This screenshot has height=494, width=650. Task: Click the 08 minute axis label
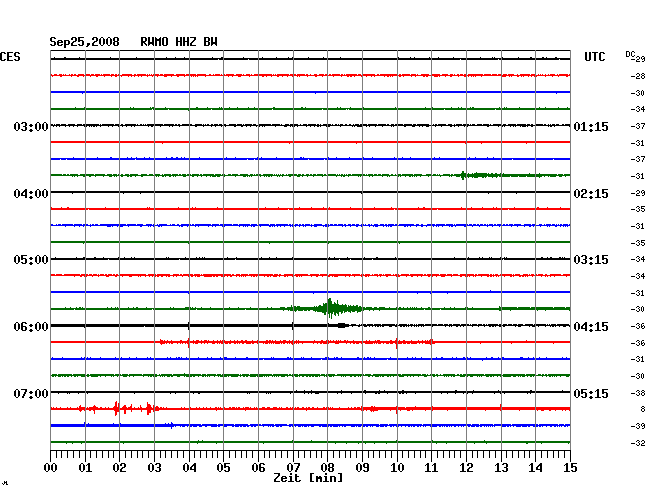(x=327, y=468)
